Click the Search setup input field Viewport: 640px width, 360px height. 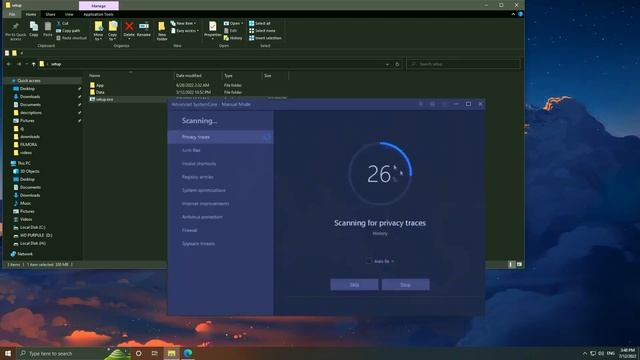click(x=464, y=64)
